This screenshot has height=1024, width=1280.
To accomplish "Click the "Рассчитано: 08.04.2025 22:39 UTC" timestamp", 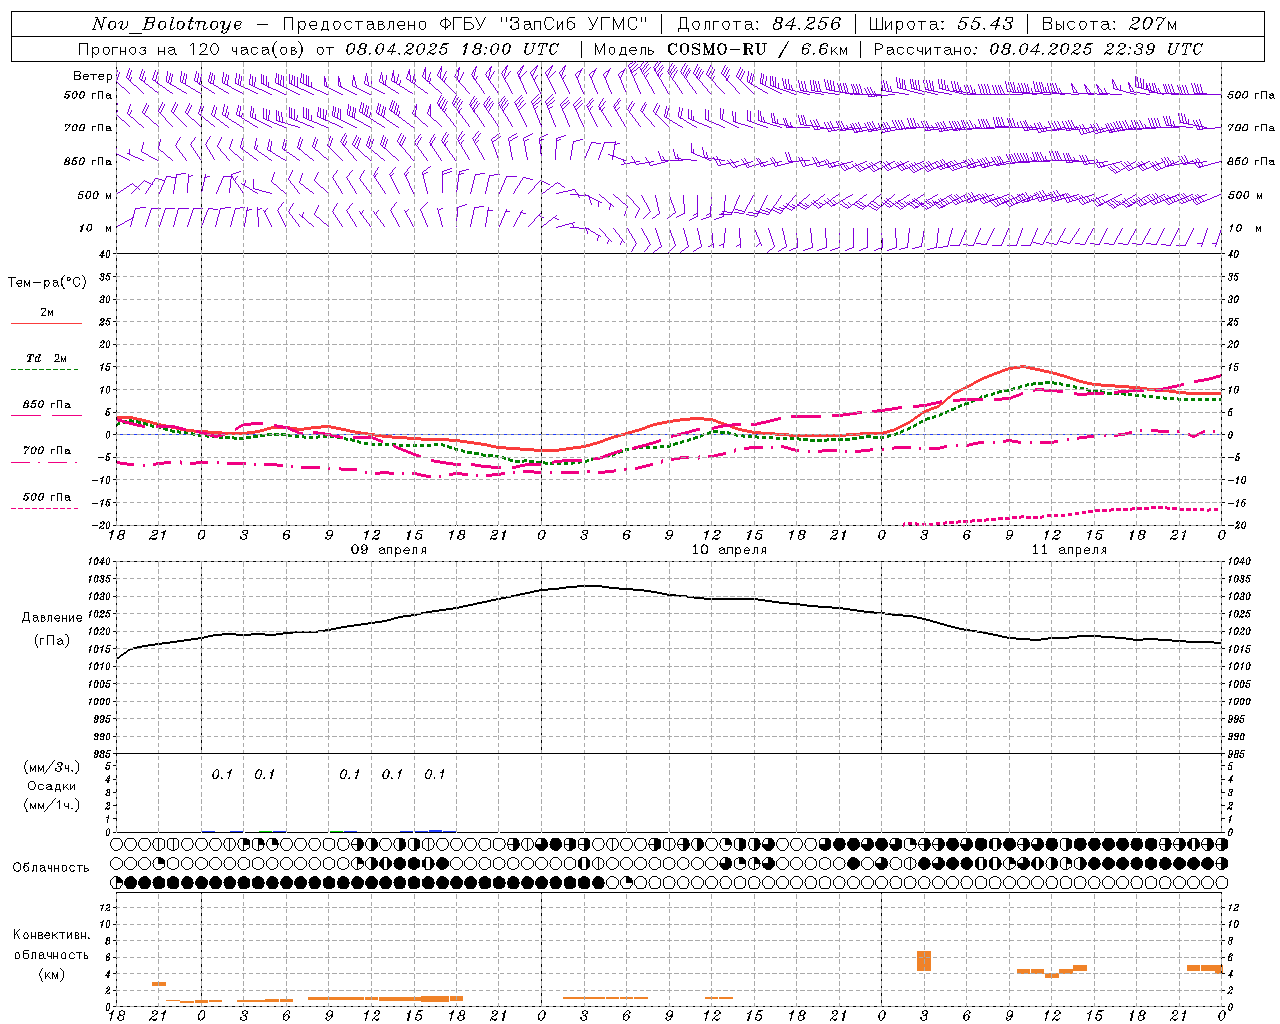I will pyautogui.click(x=1038, y=49).
